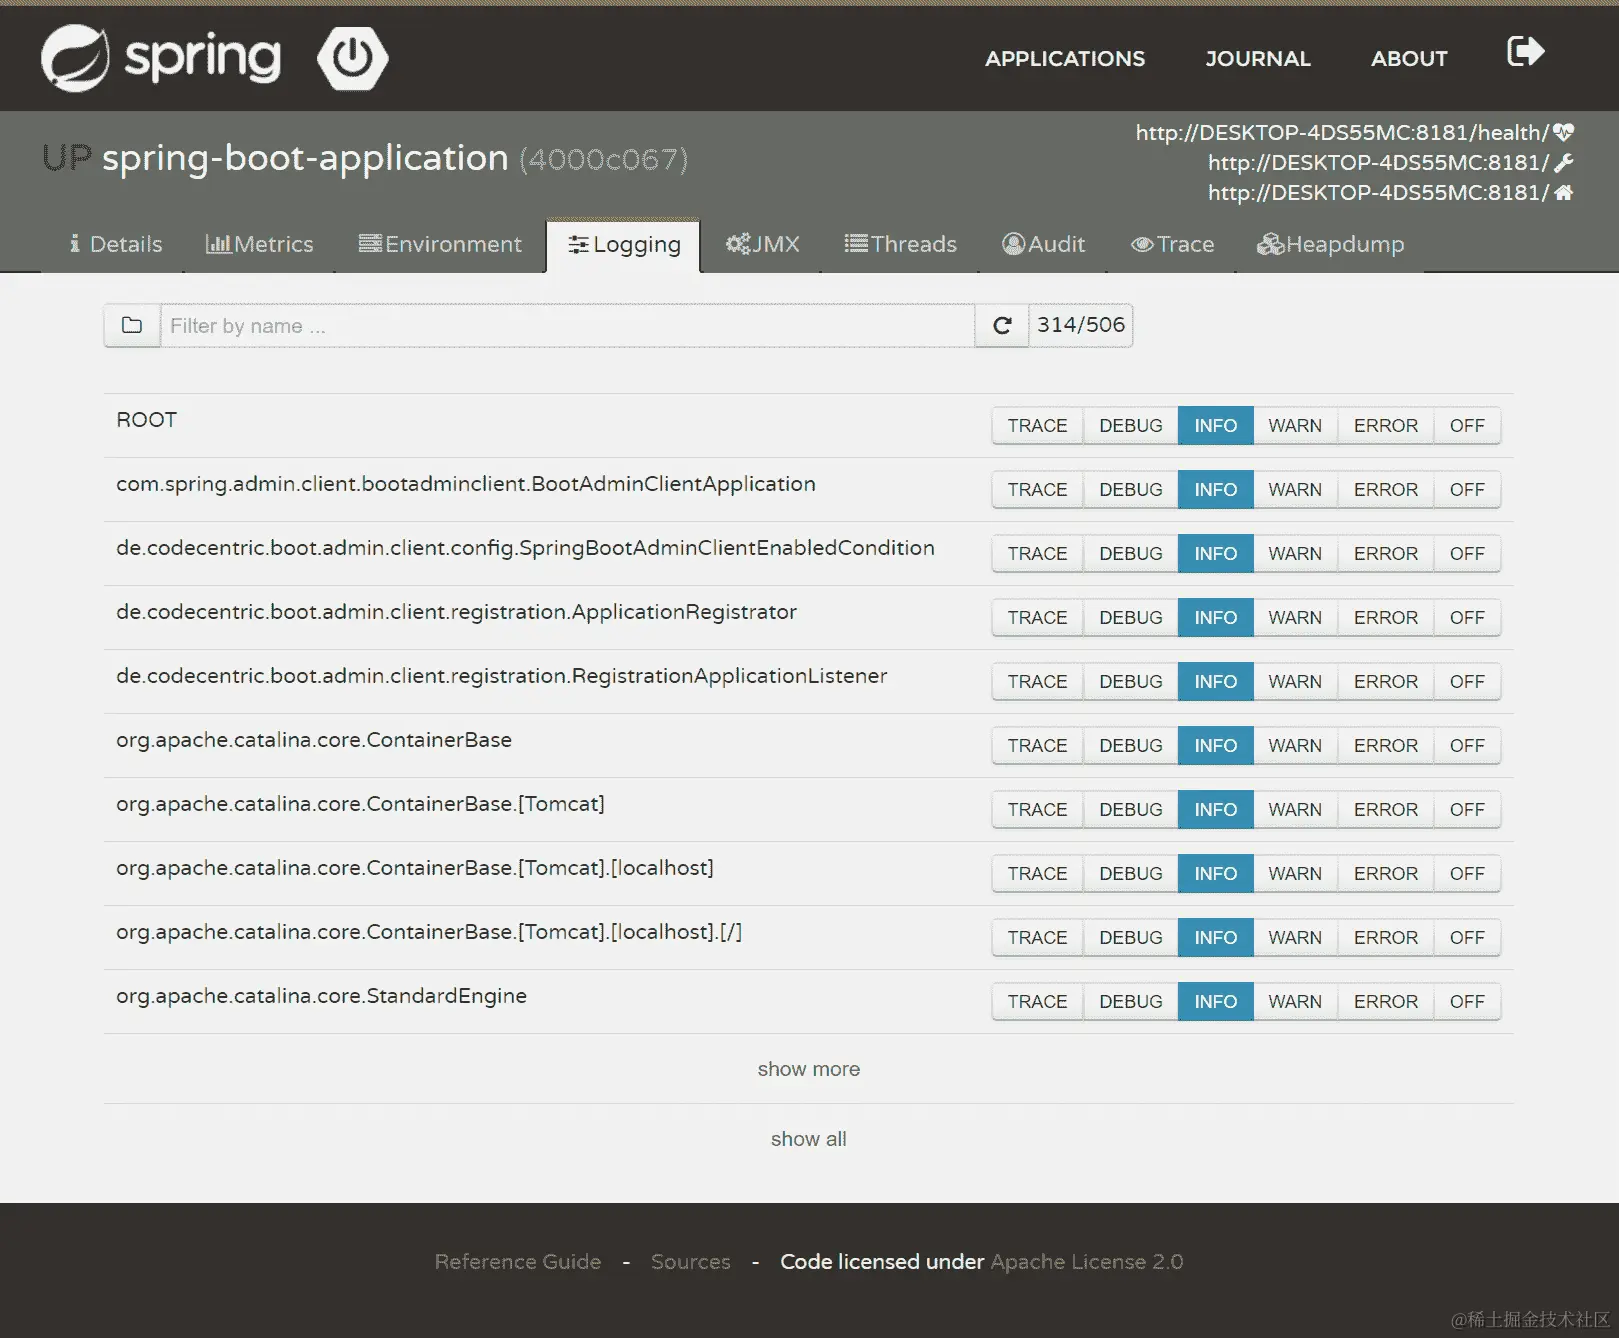Open the Applications menu
Screen dimensions: 1619x1338
pyautogui.click(x=1065, y=58)
